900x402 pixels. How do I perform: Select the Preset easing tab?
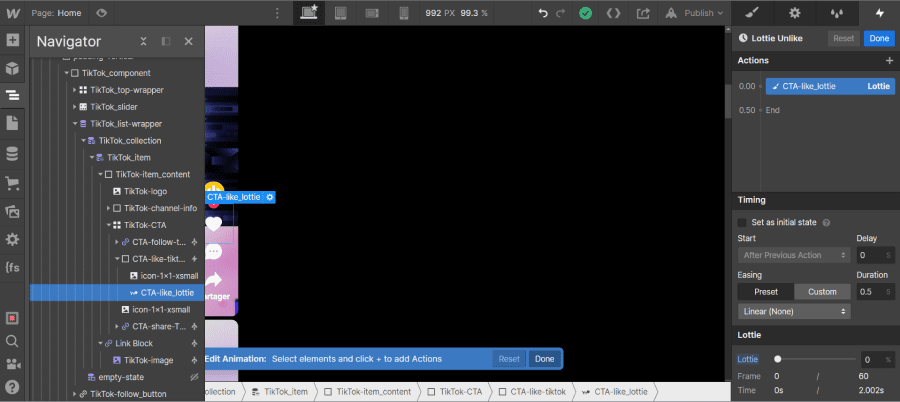pos(766,292)
